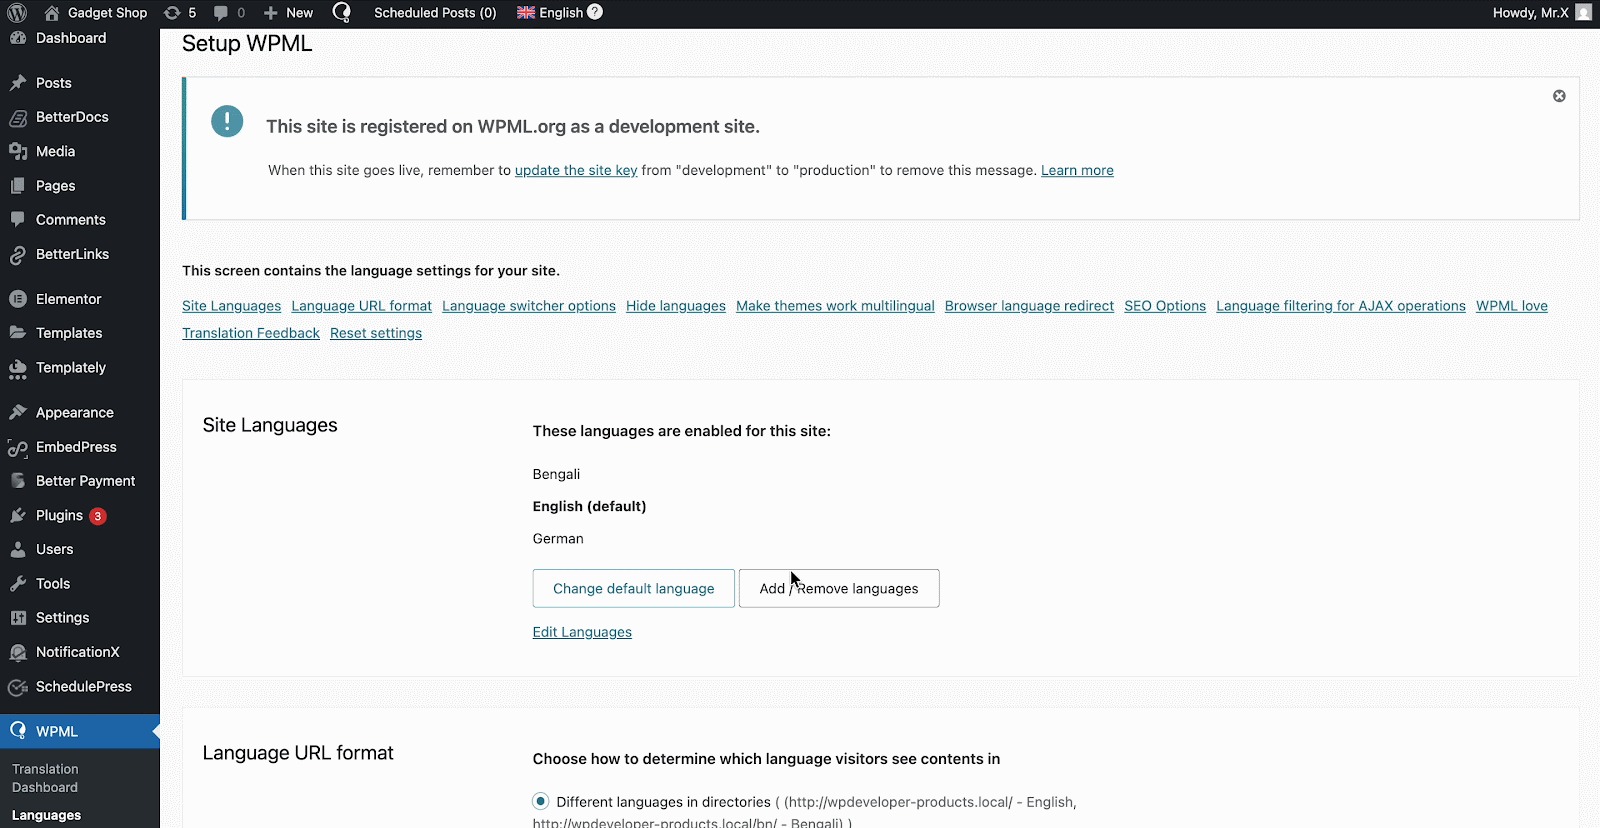Dismiss the development site notice
Viewport: 1600px width, 828px height.
coord(1559,96)
